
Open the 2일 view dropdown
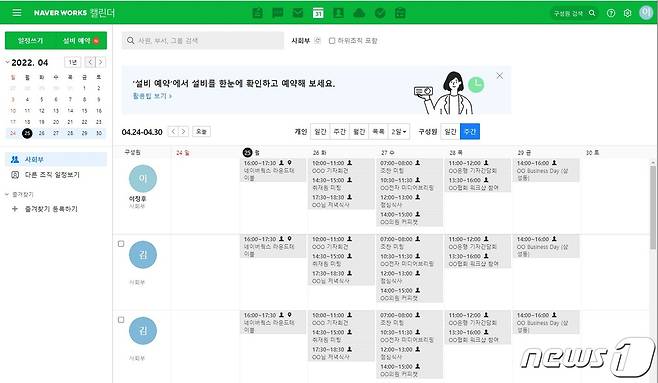point(399,132)
